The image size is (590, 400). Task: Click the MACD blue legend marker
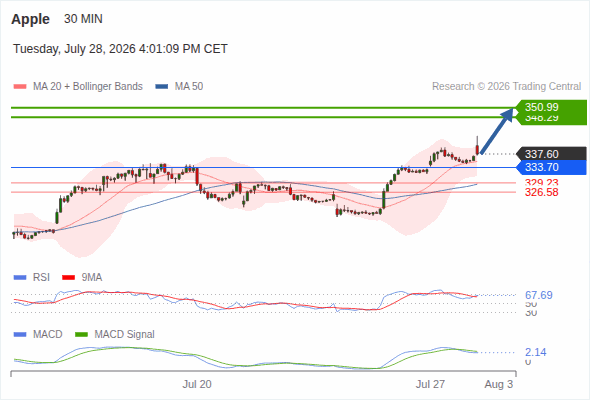(20, 335)
